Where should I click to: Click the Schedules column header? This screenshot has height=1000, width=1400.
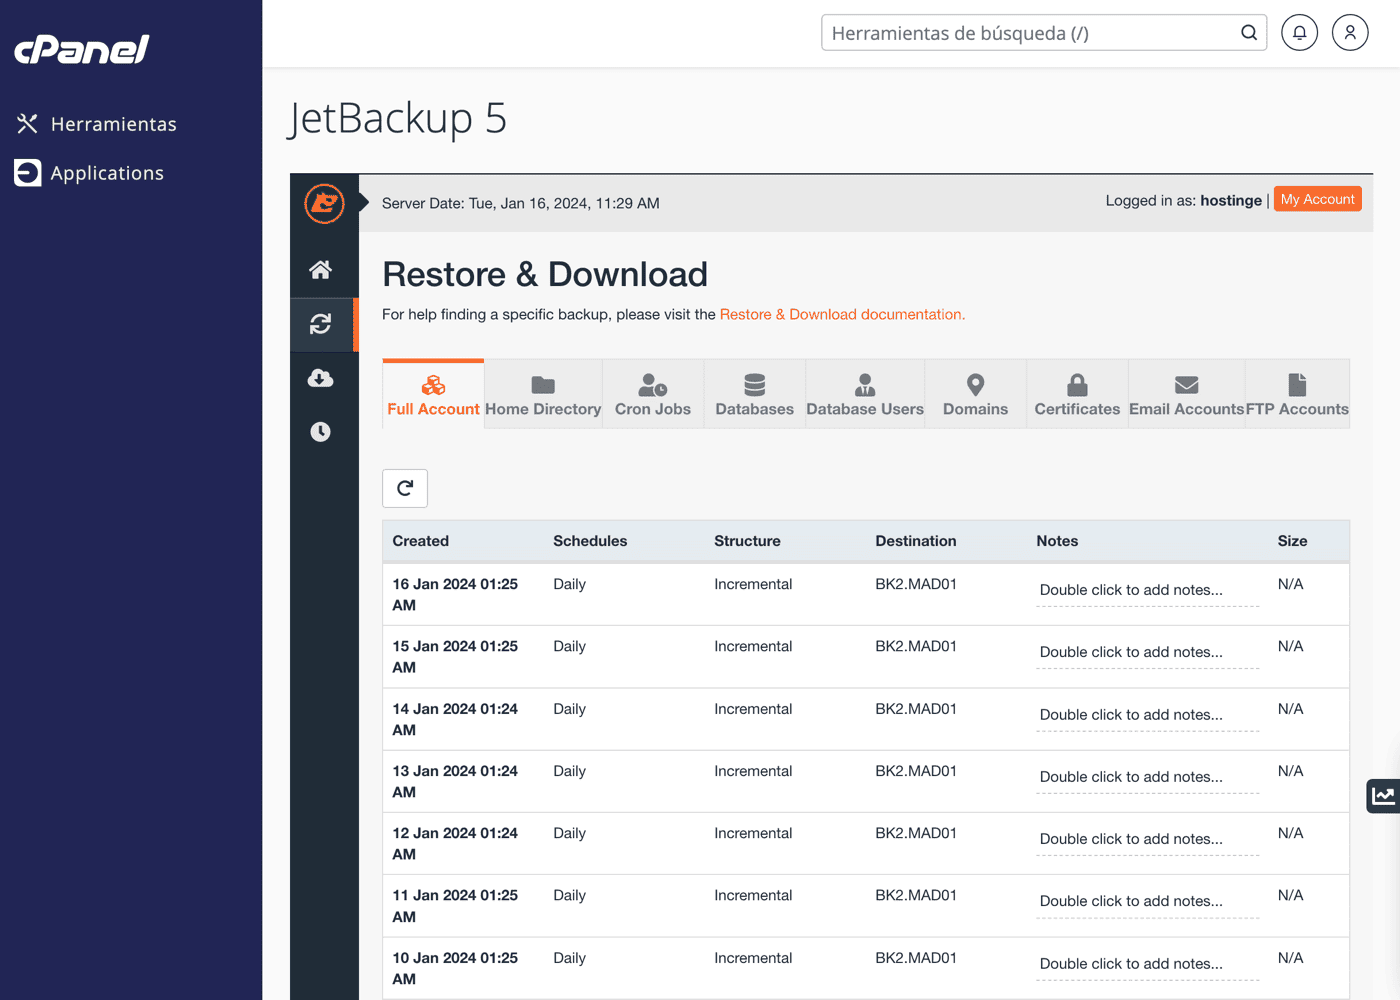click(x=590, y=541)
